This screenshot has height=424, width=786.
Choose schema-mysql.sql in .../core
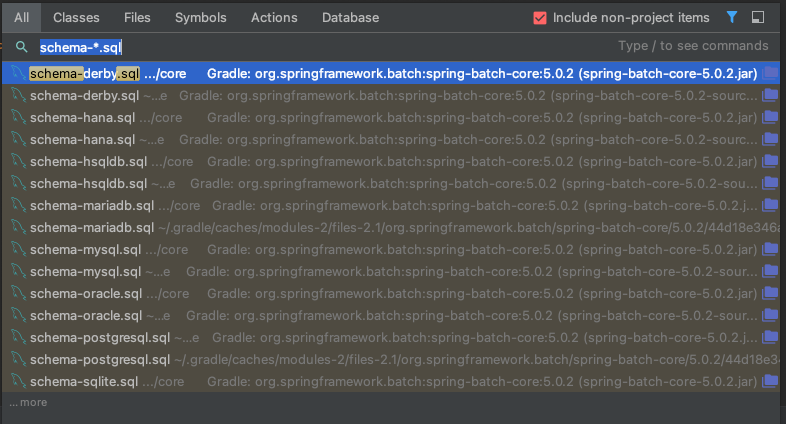391,250
